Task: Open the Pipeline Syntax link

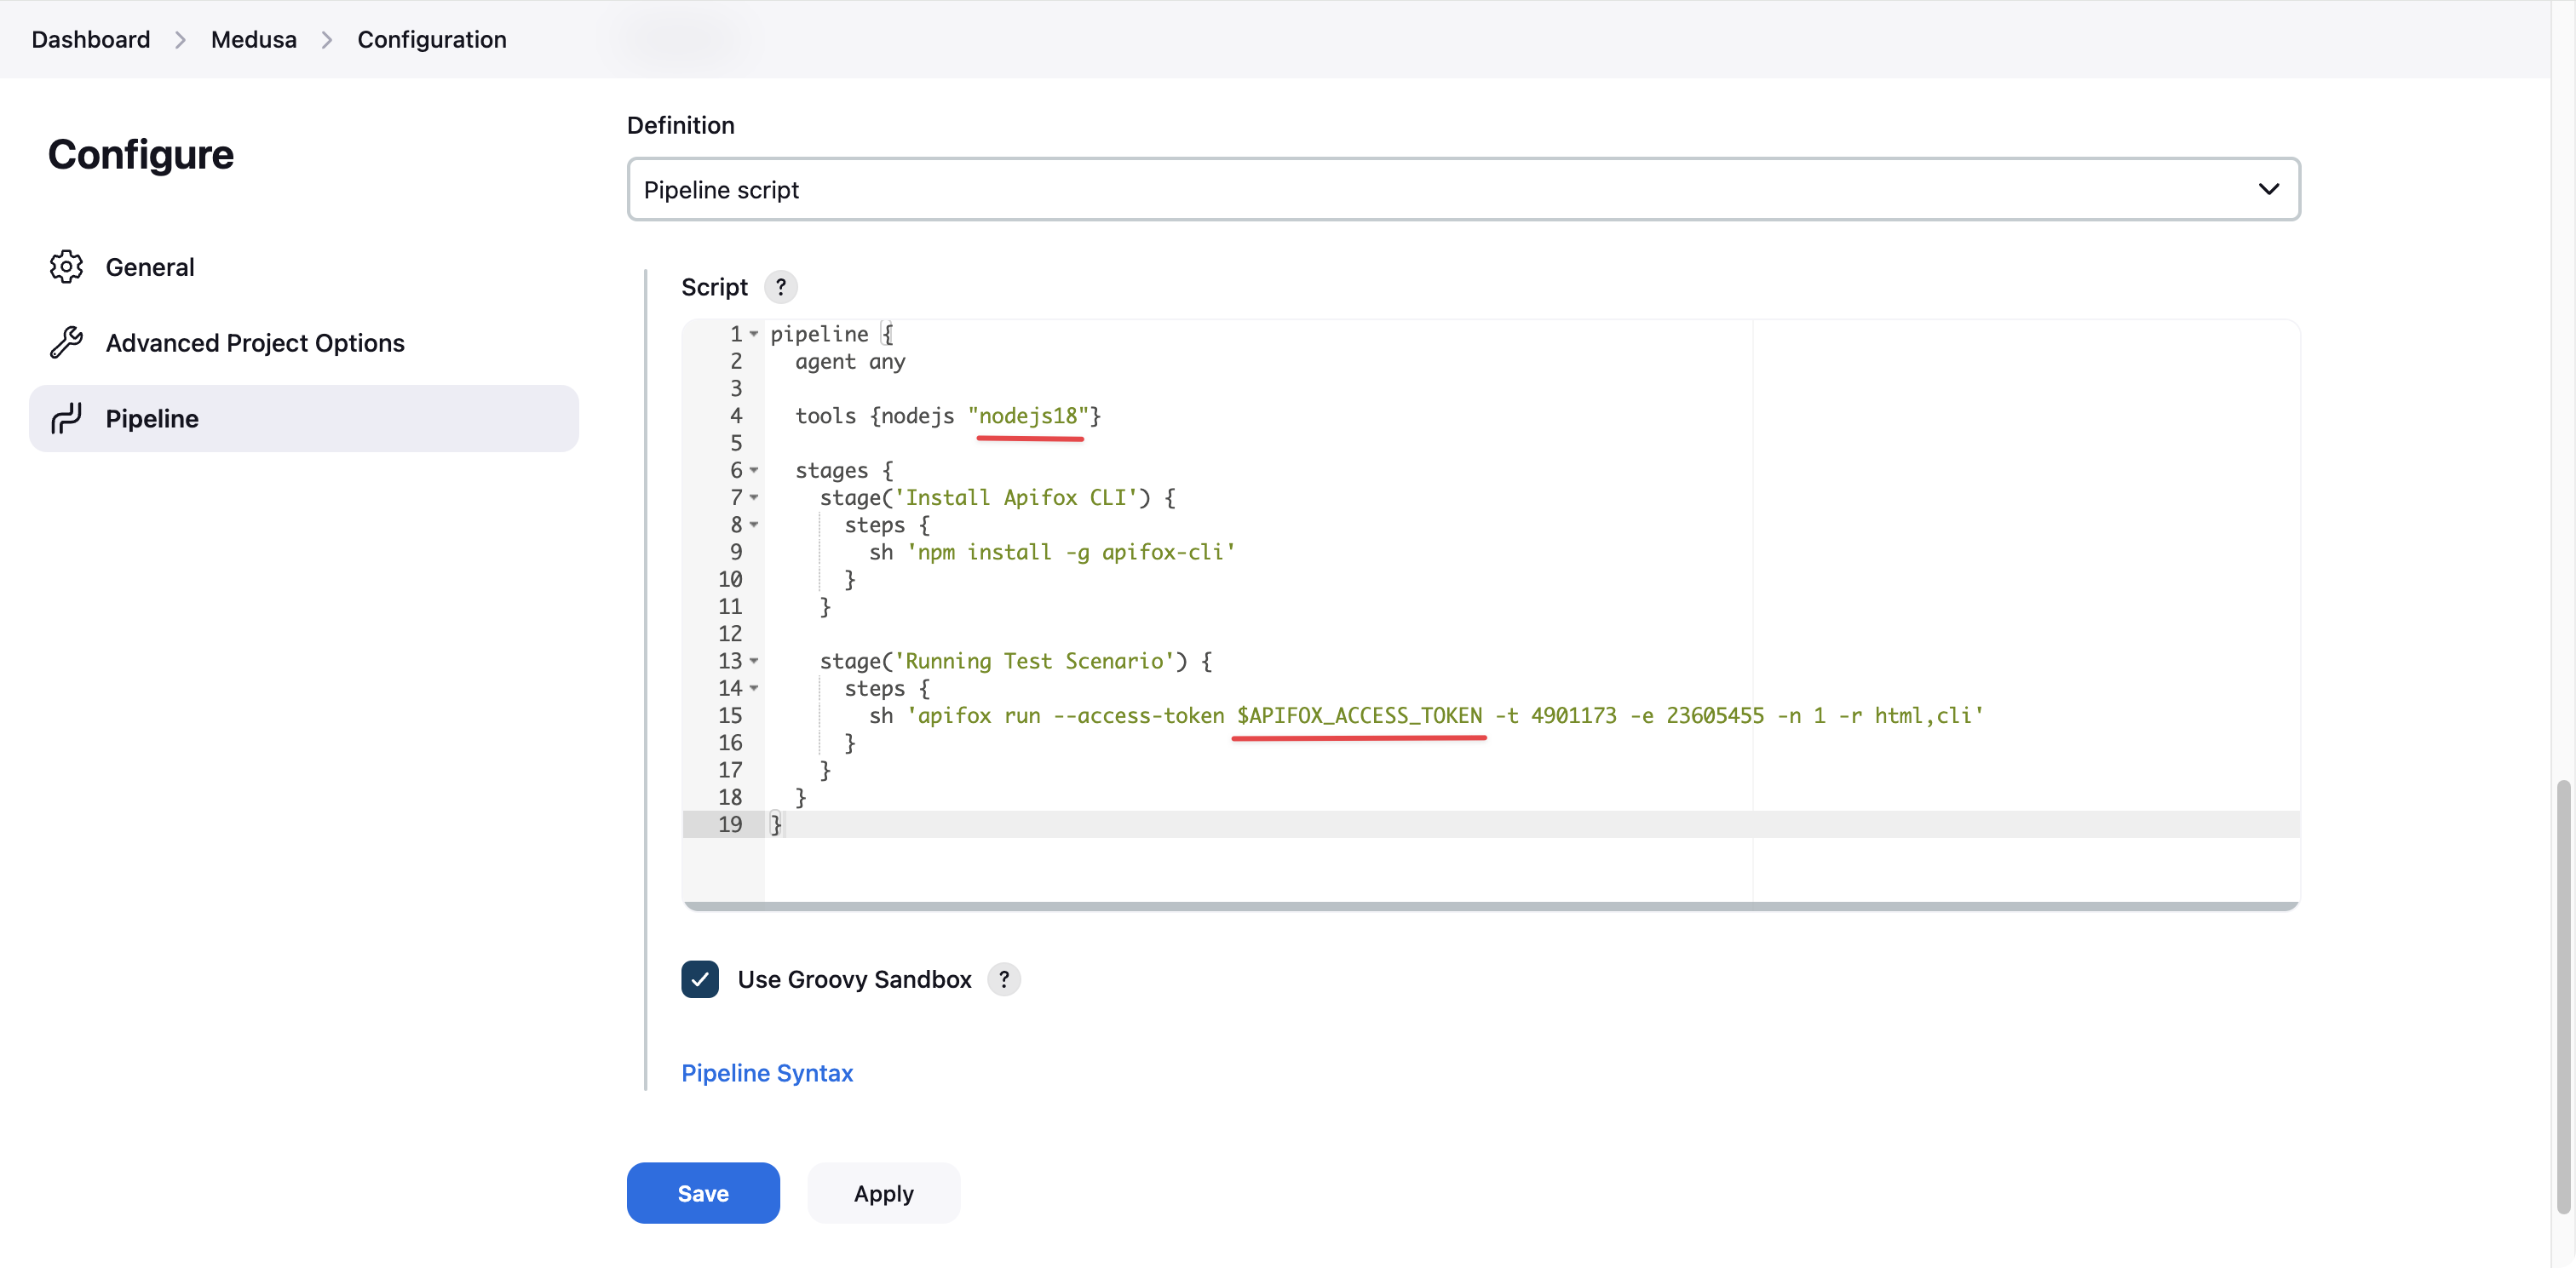Action: (x=767, y=1073)
